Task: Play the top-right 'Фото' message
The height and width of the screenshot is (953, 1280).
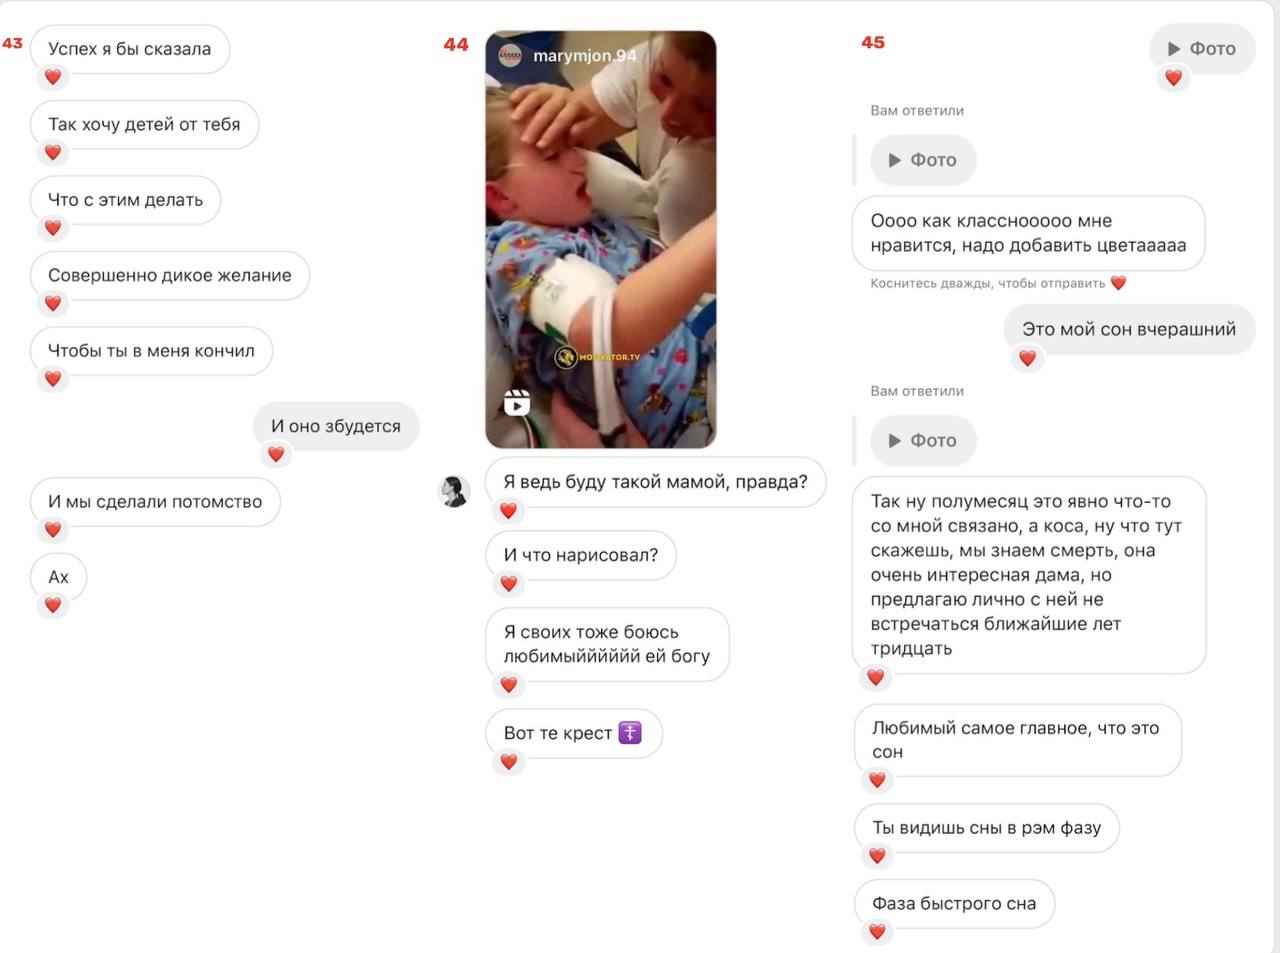Action: (1202, 48)
